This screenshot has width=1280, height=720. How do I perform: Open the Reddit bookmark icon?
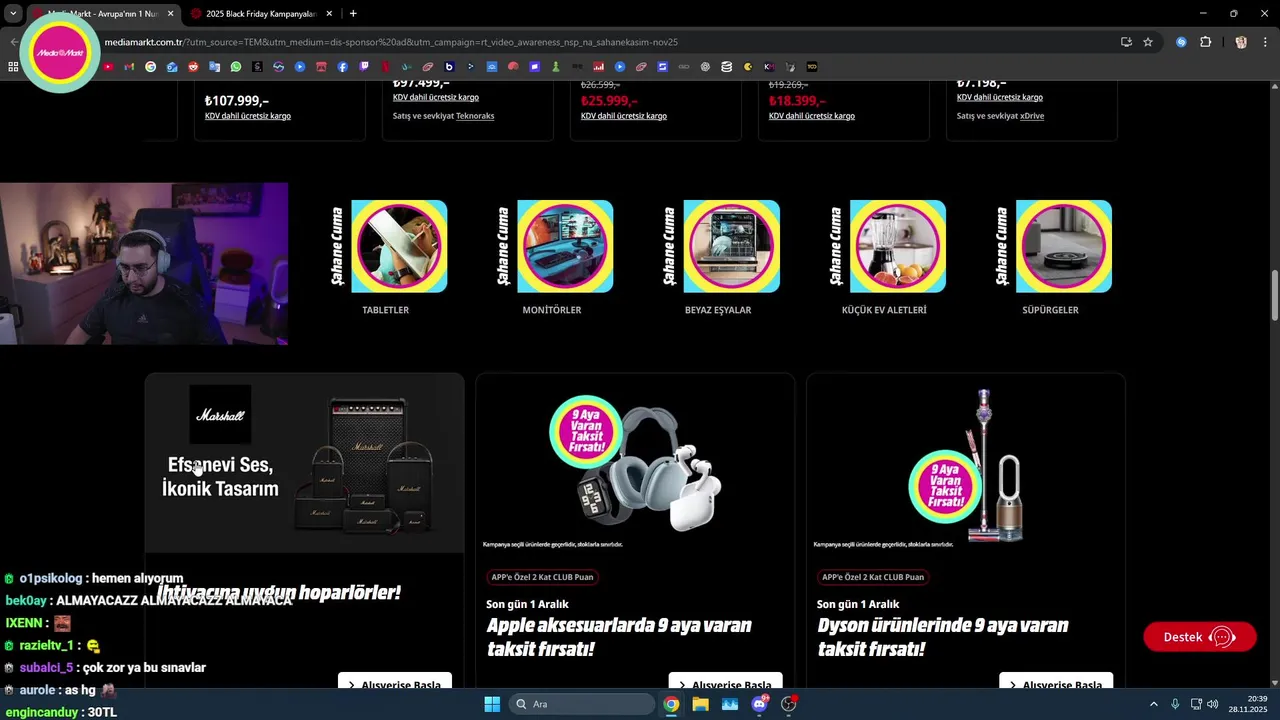click(x=193, y=67)
